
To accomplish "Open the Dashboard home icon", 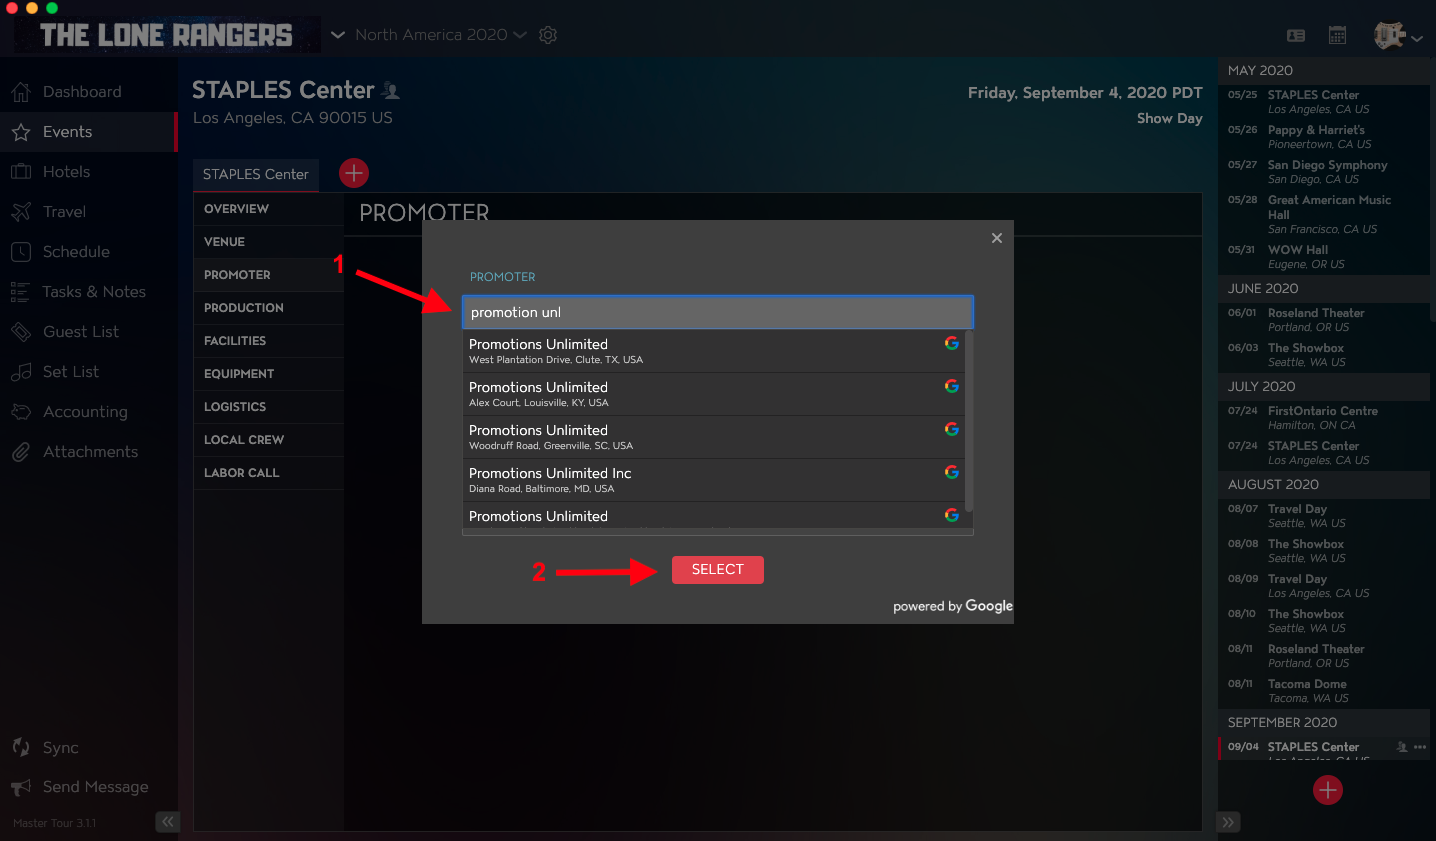I will [21, 92].
